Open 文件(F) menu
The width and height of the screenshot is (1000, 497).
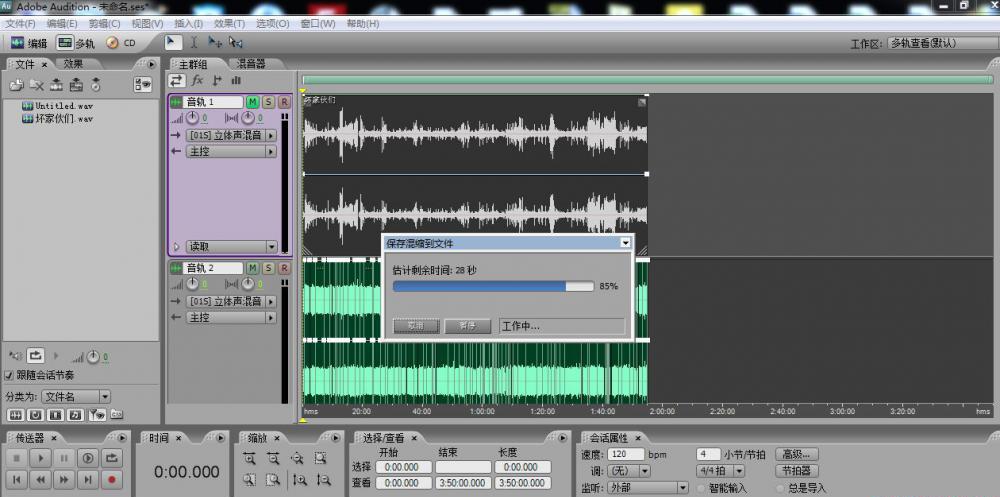[20, 24]
